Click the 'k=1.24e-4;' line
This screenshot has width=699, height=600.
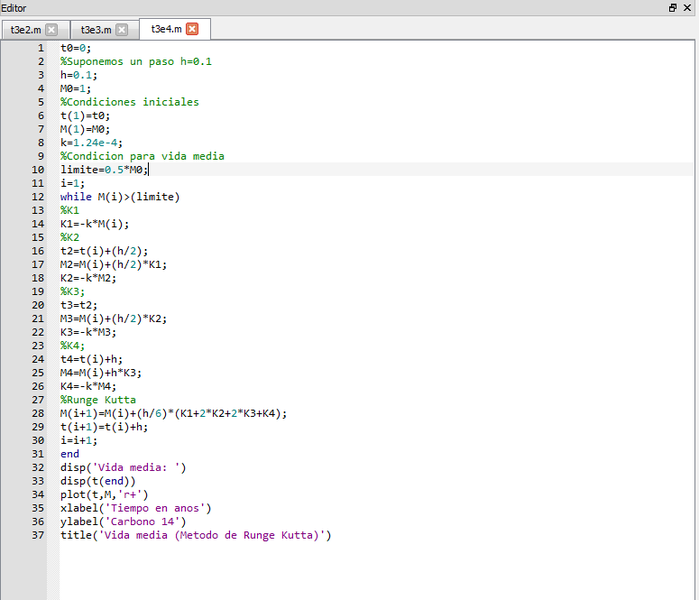pos(91,143)
